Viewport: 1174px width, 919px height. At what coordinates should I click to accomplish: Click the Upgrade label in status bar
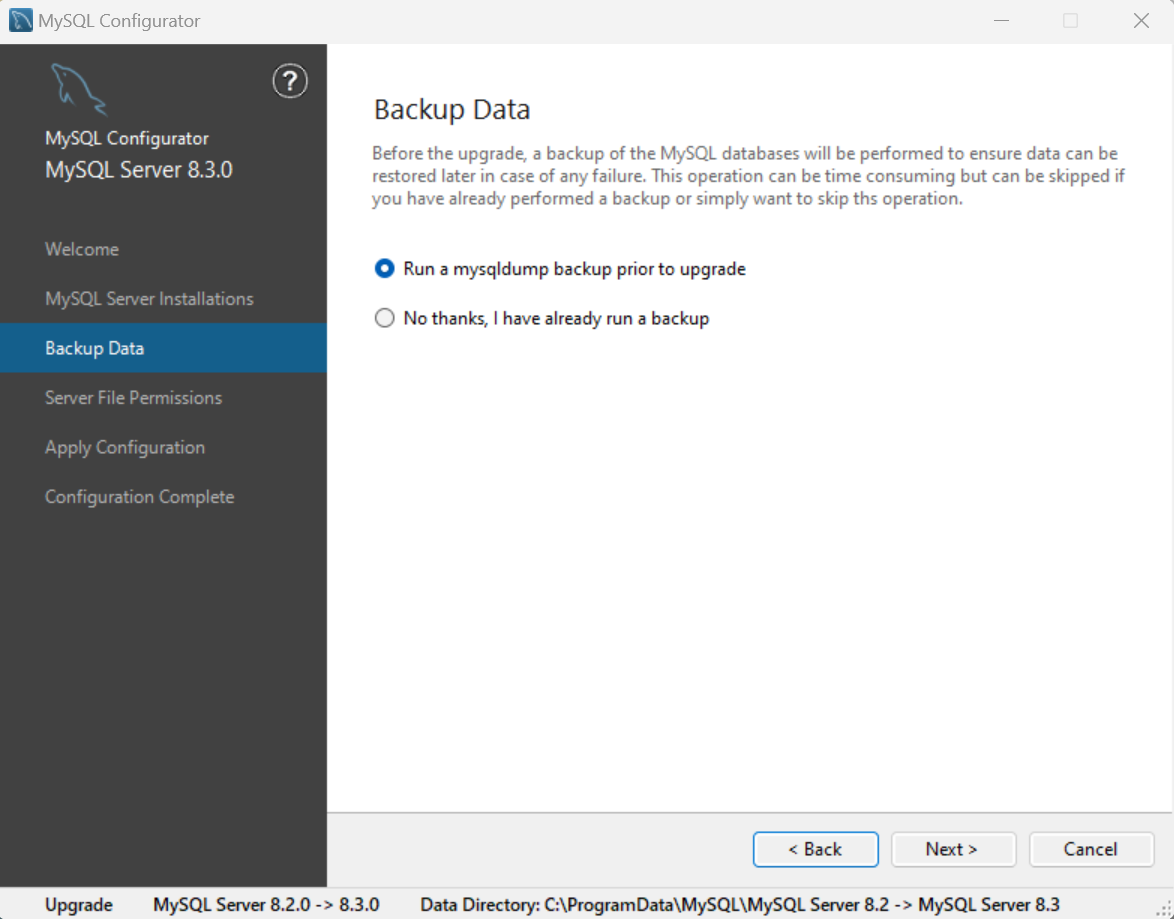tap(78, 904)
